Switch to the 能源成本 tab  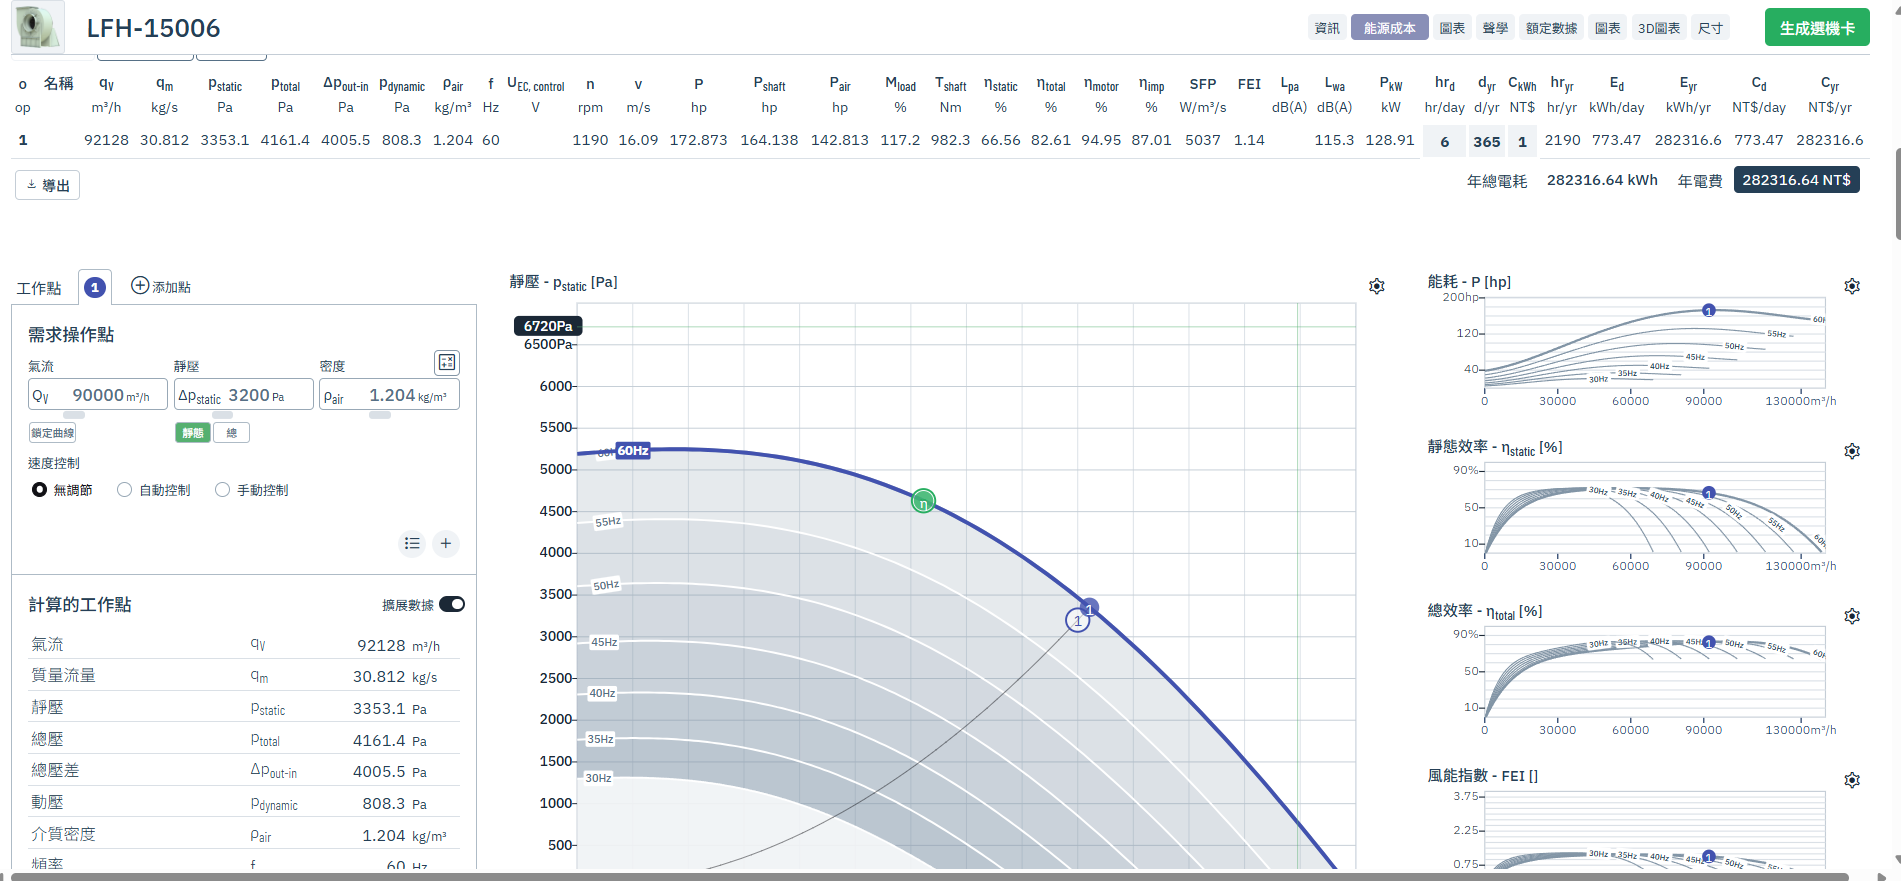tap(1389, 28)
